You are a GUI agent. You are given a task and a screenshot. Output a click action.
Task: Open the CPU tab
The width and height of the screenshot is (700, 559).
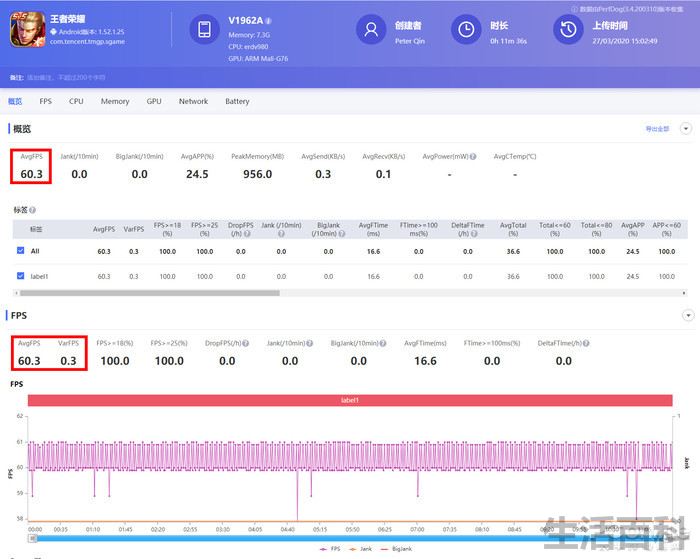(76, 101)
